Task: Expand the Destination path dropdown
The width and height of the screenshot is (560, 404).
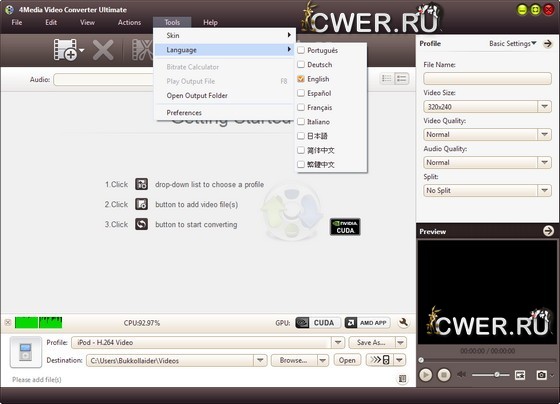Action: pos(260,360)
